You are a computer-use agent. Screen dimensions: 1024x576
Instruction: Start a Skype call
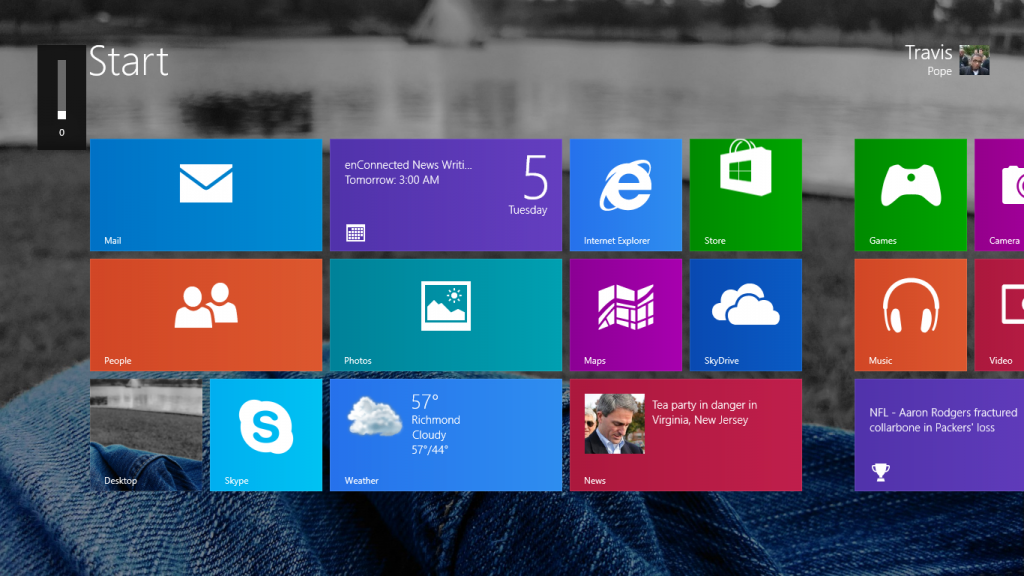[x=265, y=435]
